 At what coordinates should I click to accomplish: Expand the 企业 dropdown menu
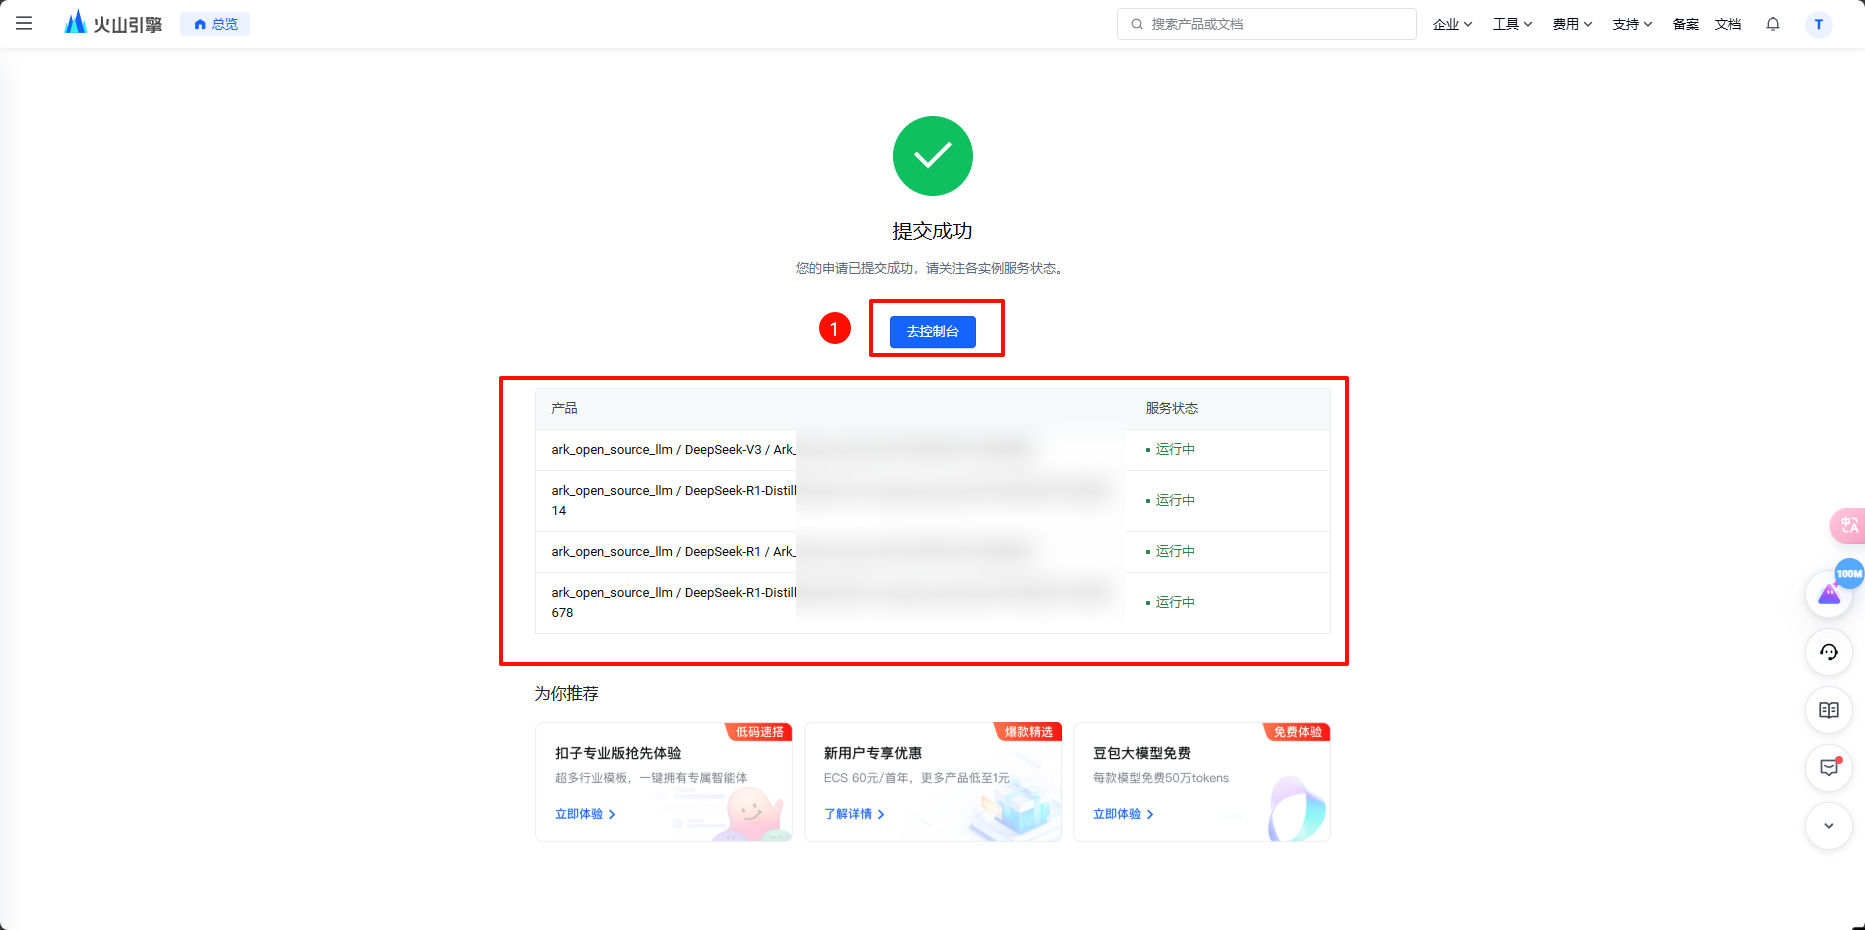point(1452,24)
